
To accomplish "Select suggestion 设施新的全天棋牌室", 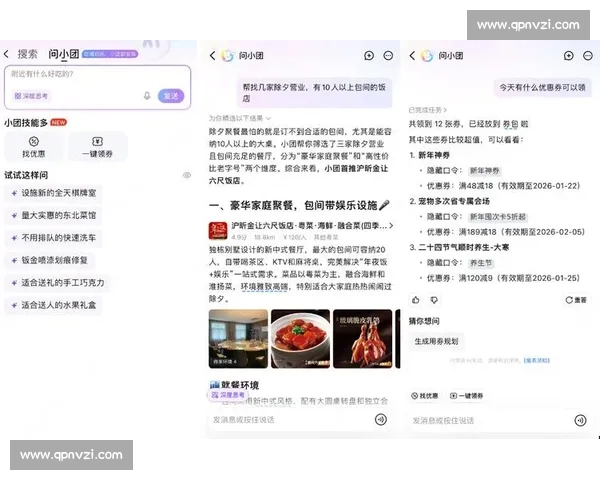I will [x=54, y=193].
